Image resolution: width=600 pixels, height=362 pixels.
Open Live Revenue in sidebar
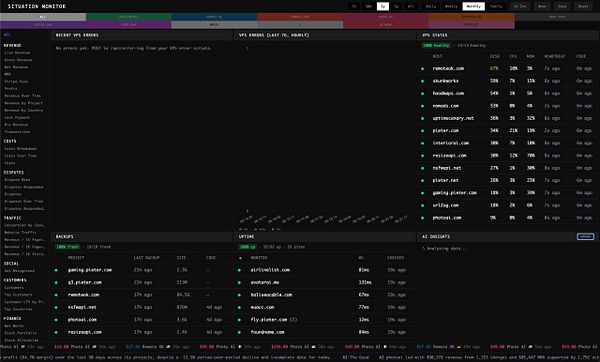(x=17, y=53)
